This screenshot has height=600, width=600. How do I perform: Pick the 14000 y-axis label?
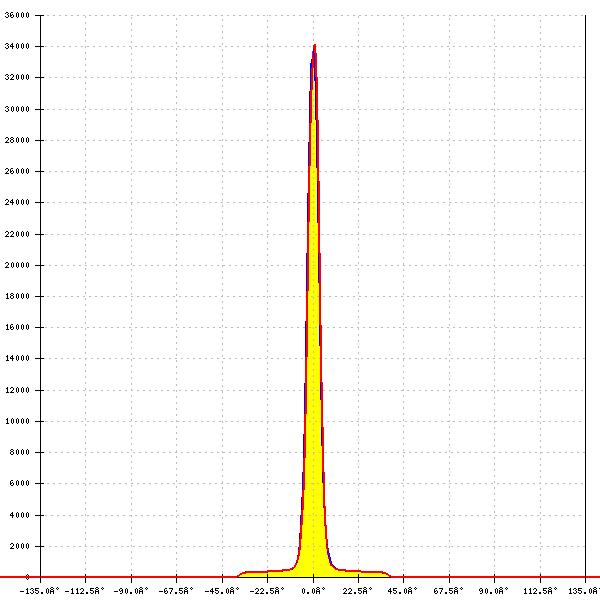(17, 358)
